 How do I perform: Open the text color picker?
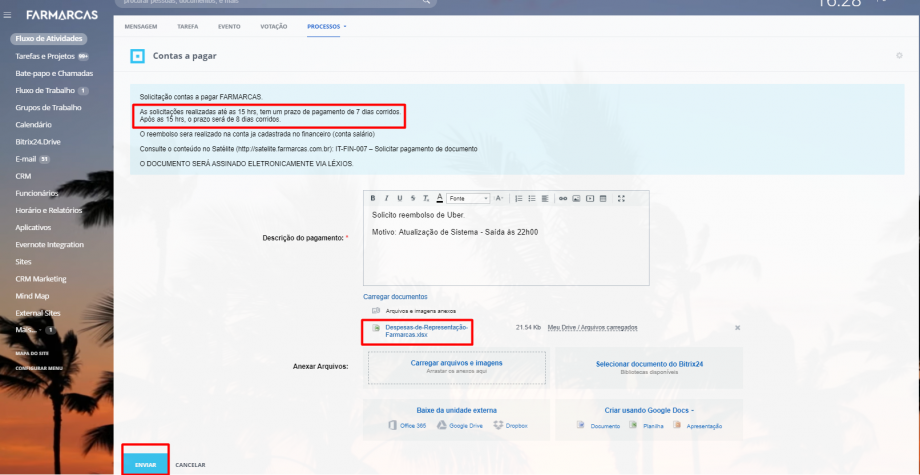pos(439,198)
